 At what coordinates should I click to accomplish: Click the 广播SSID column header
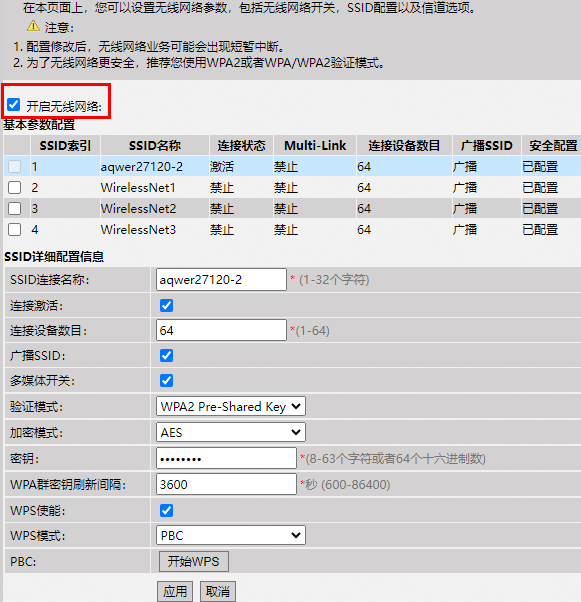point(487,146)
